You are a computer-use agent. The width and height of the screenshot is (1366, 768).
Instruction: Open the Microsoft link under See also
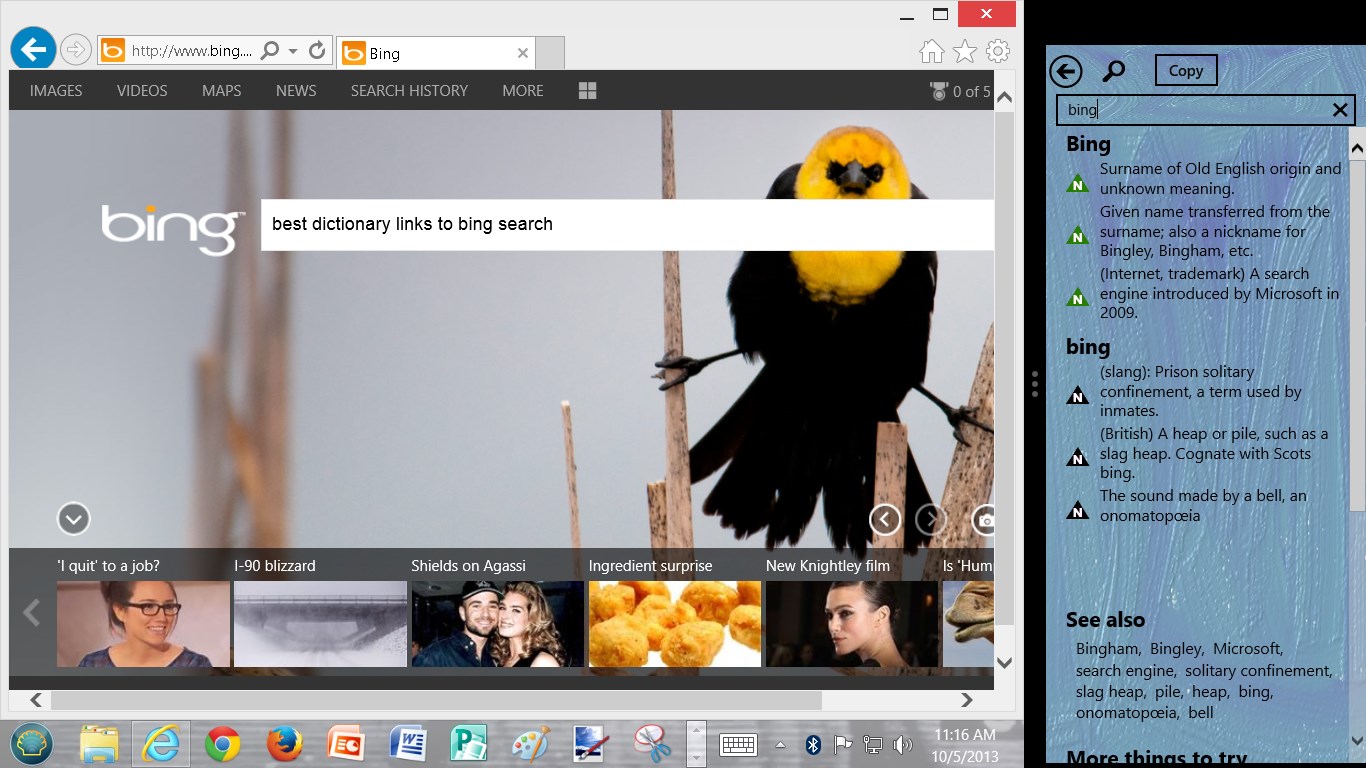click(x=1248, y=648)
